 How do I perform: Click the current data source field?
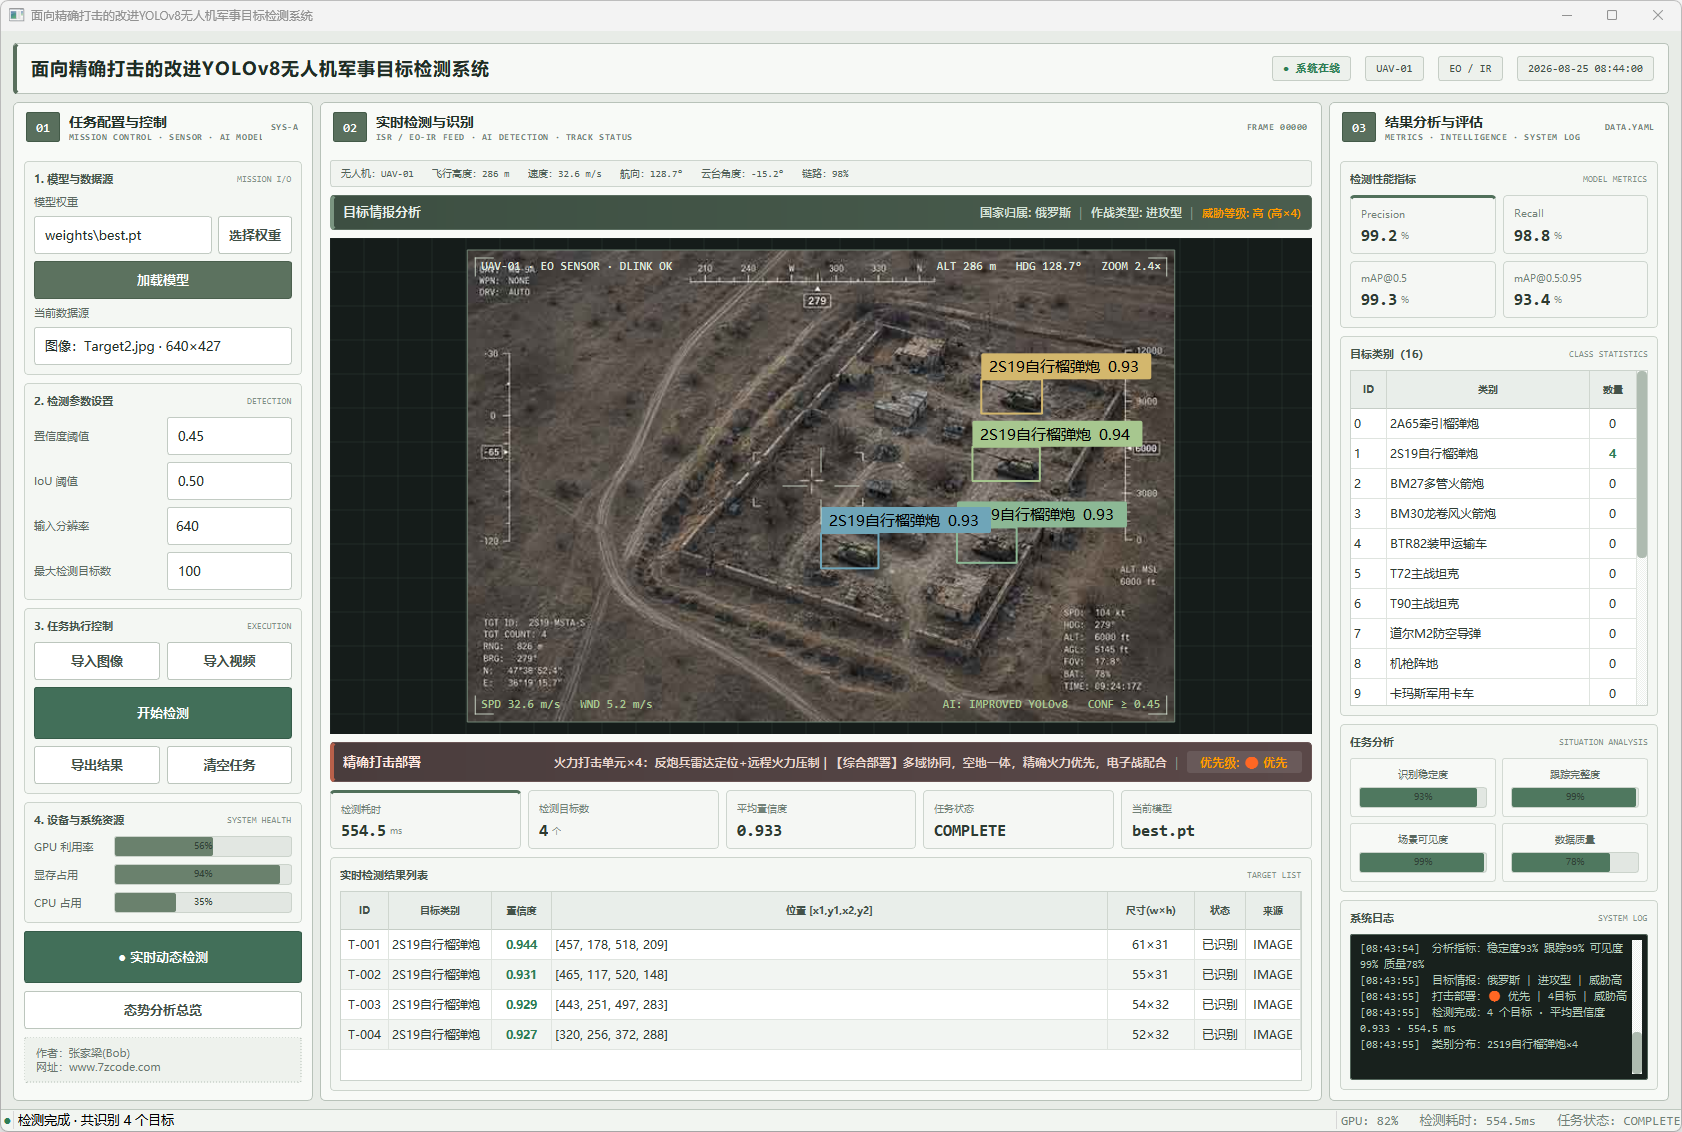point(163,346)
